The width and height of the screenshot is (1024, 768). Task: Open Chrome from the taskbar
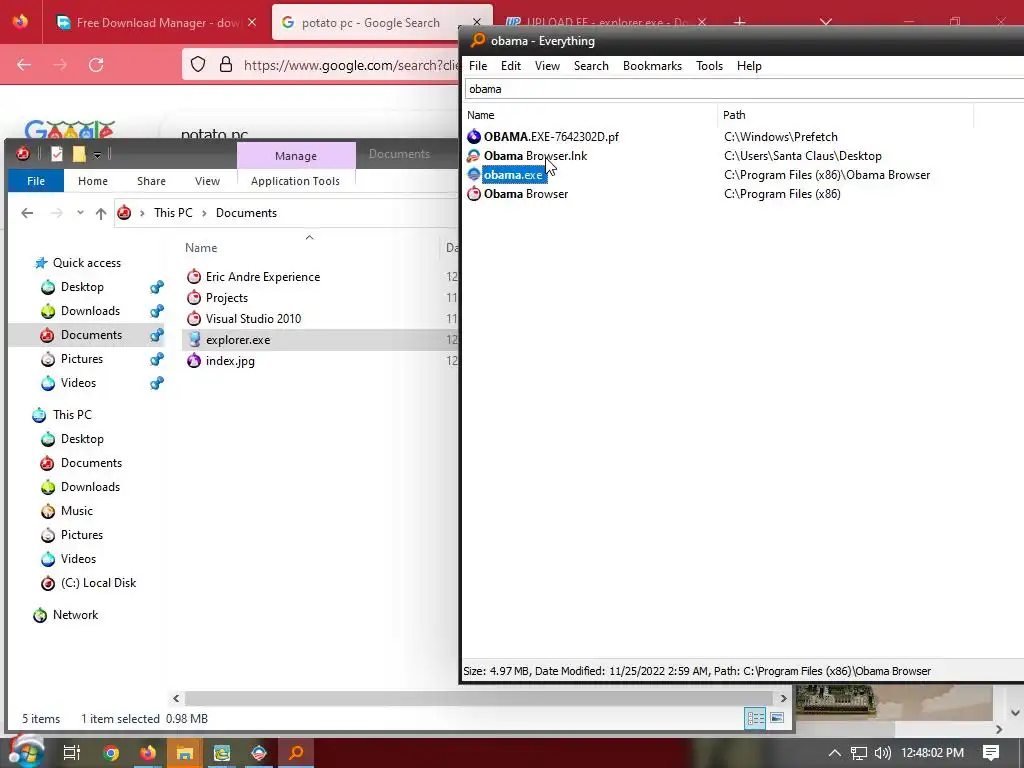pos(111,753)
